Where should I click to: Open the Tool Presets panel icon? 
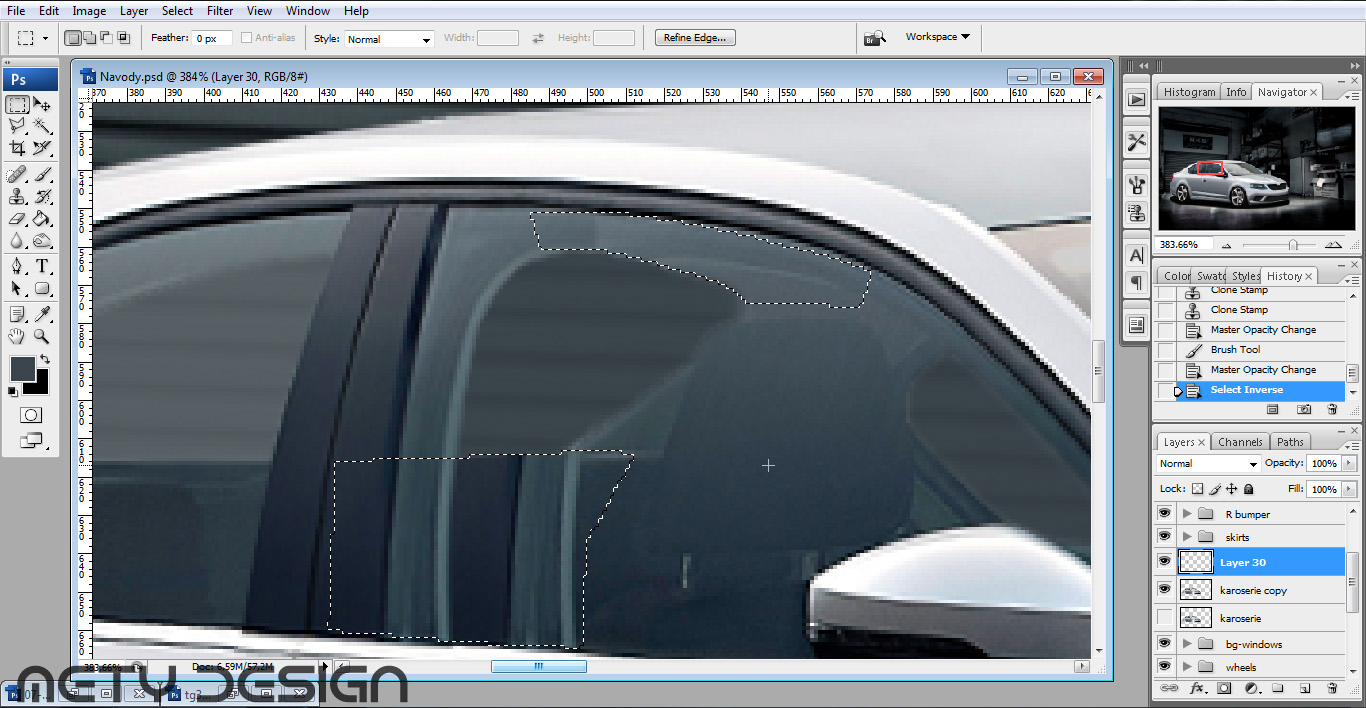1136,142
